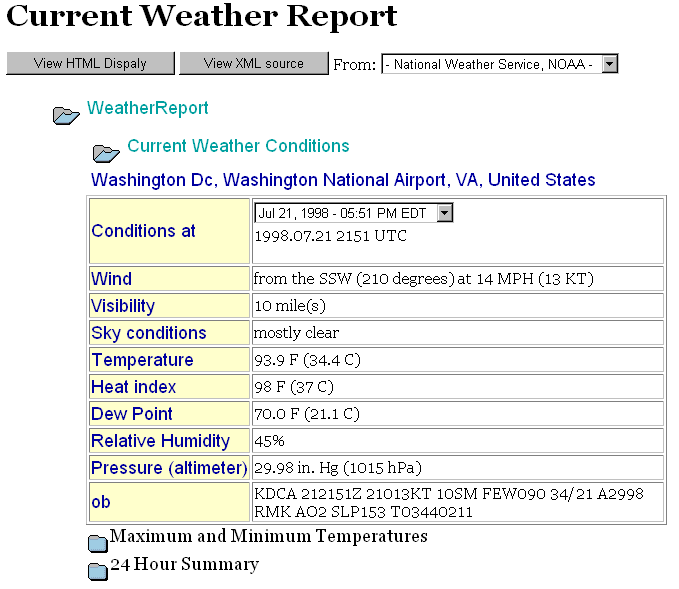Click the Pressure (altimeter) row label
The image size is (679, 589).
[169, 468]
